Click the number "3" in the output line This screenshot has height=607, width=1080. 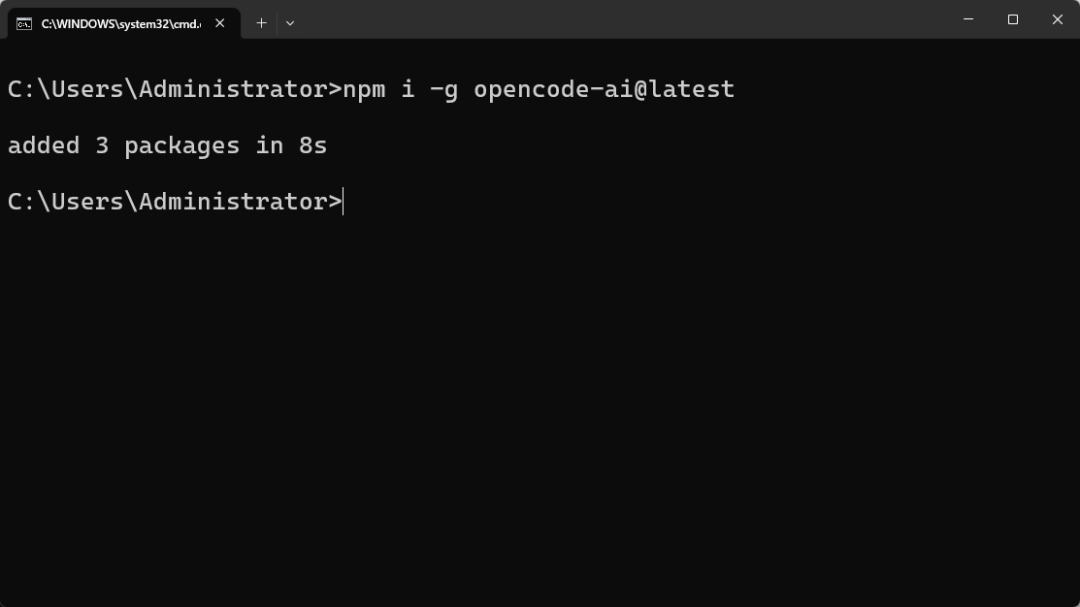[x=102, y=145]
